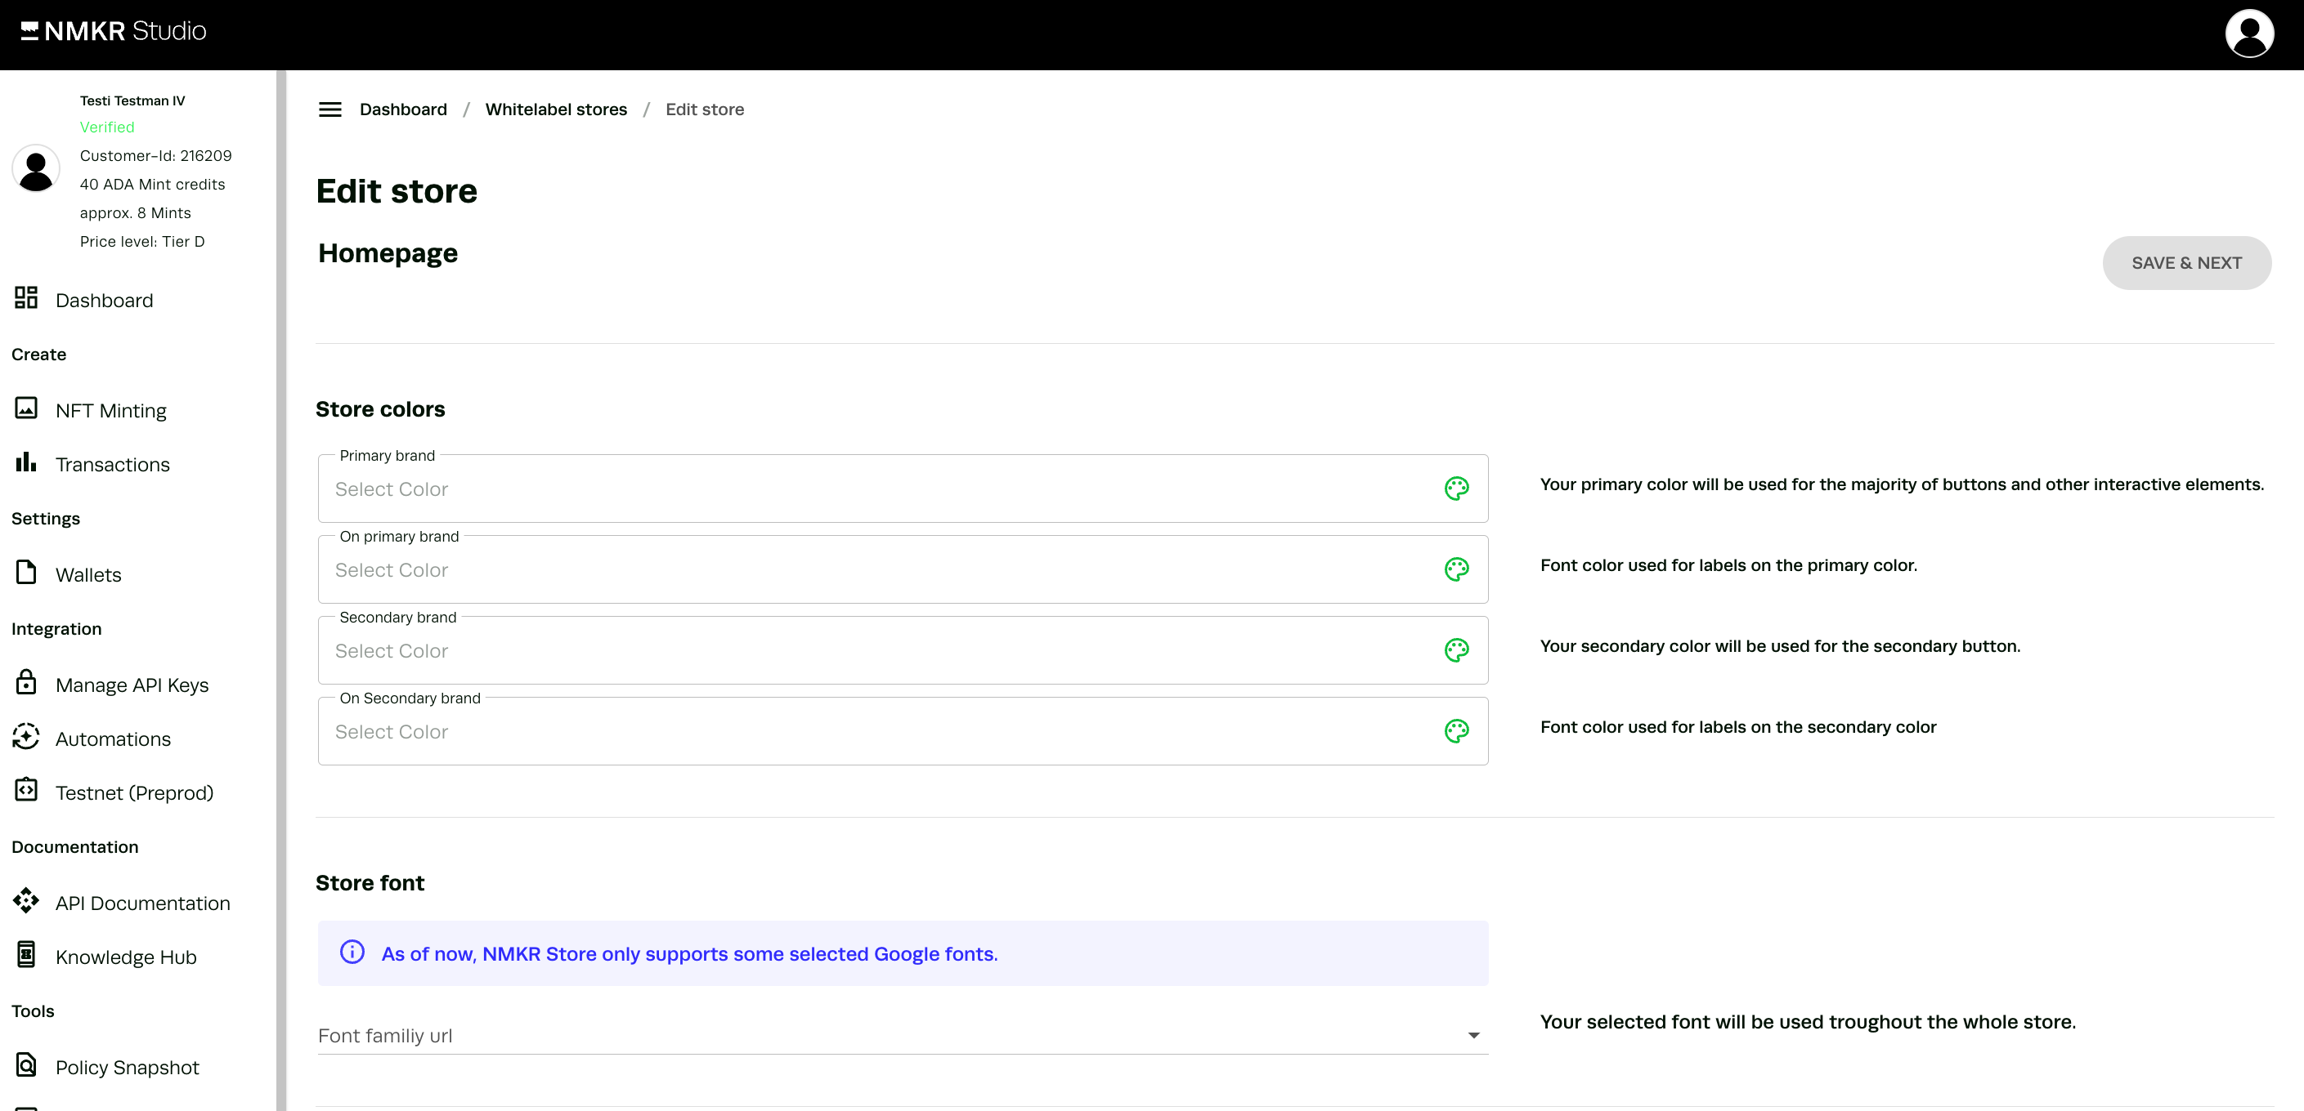Open Testnet (Preprod) menu item
The height and width of the screenshot is (1111, 2304).
134,793
